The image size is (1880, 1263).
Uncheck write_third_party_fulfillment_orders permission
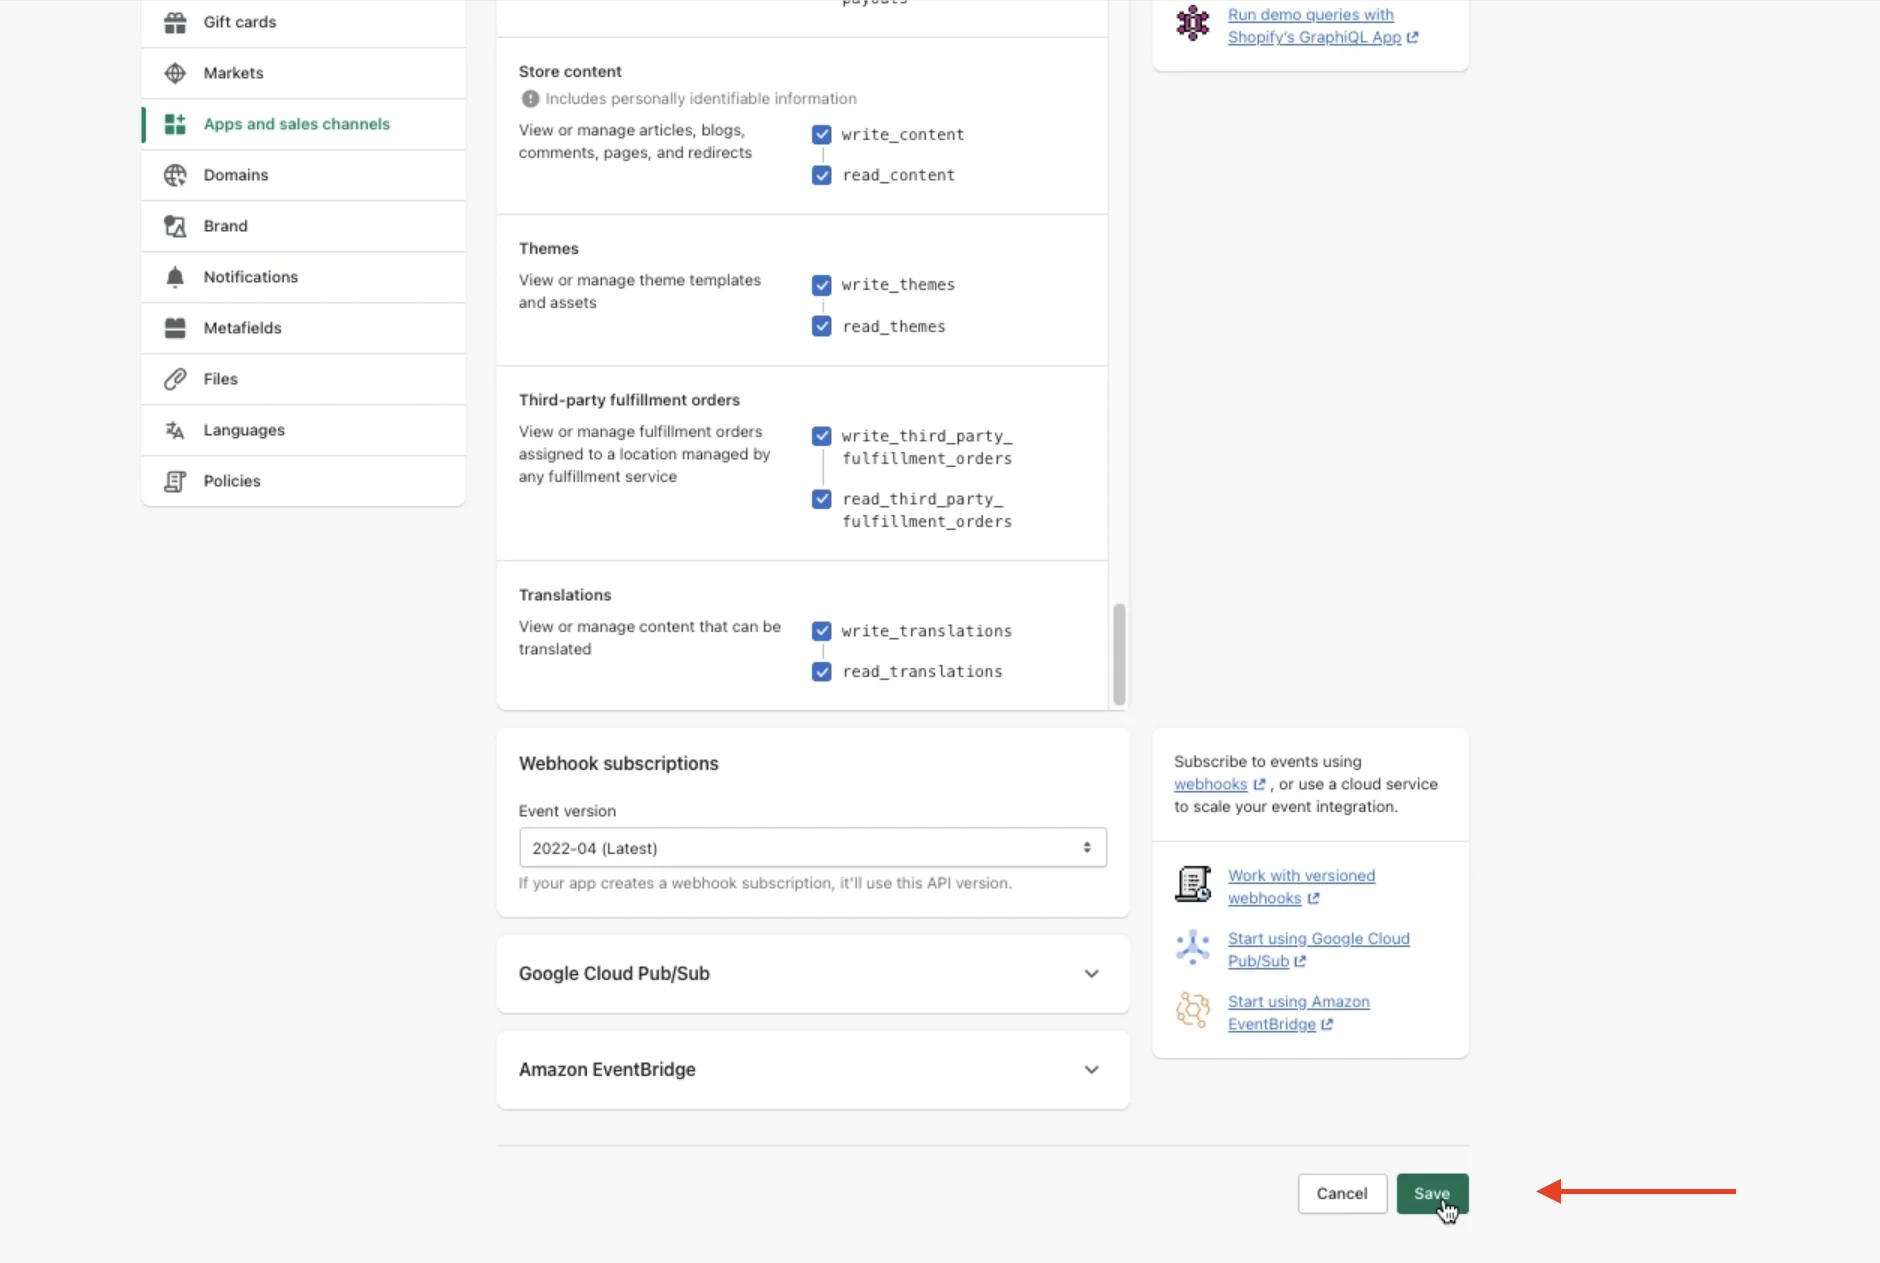(821, 435)
